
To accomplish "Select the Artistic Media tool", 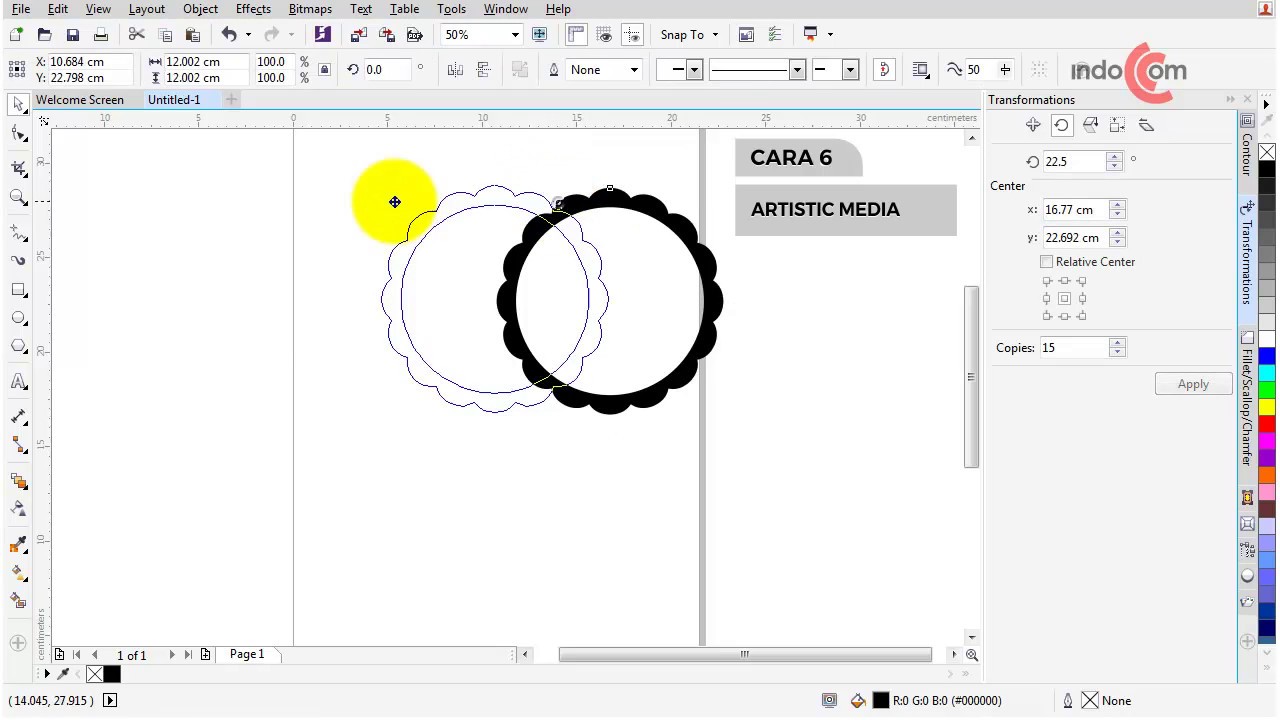I will pos(18,260).
